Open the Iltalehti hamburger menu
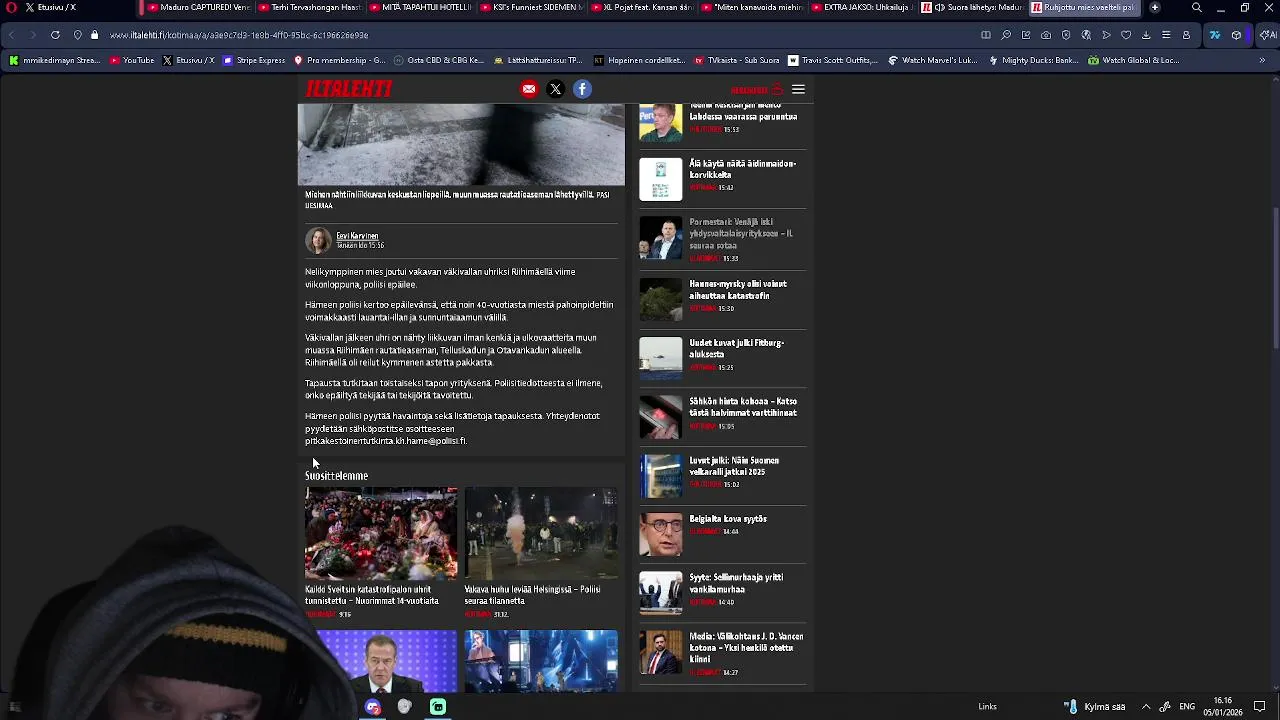Viewport: 1280px width, 720px height. point(798,90)
